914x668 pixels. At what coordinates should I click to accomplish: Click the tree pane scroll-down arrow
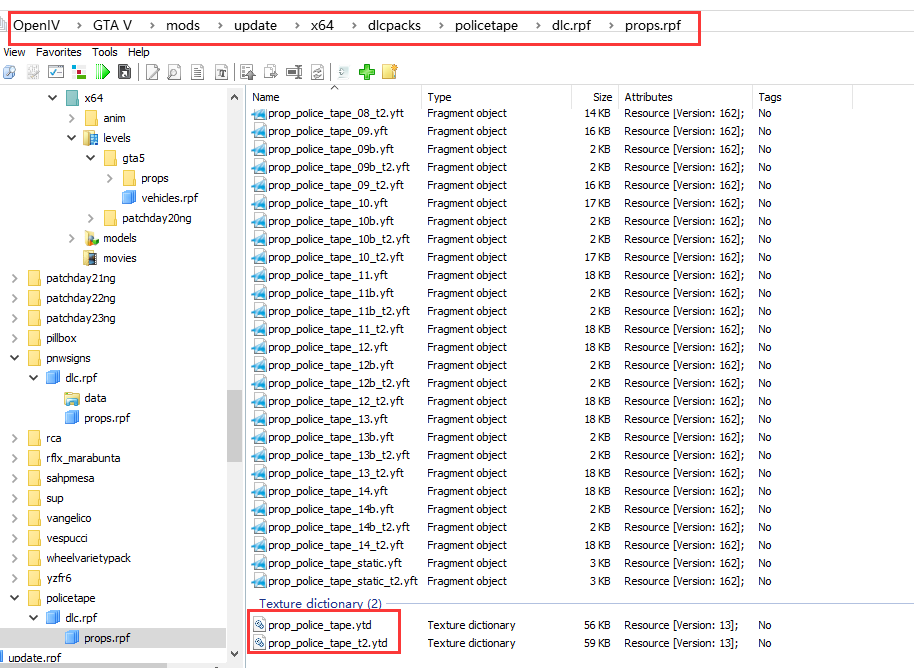[234, 654]
